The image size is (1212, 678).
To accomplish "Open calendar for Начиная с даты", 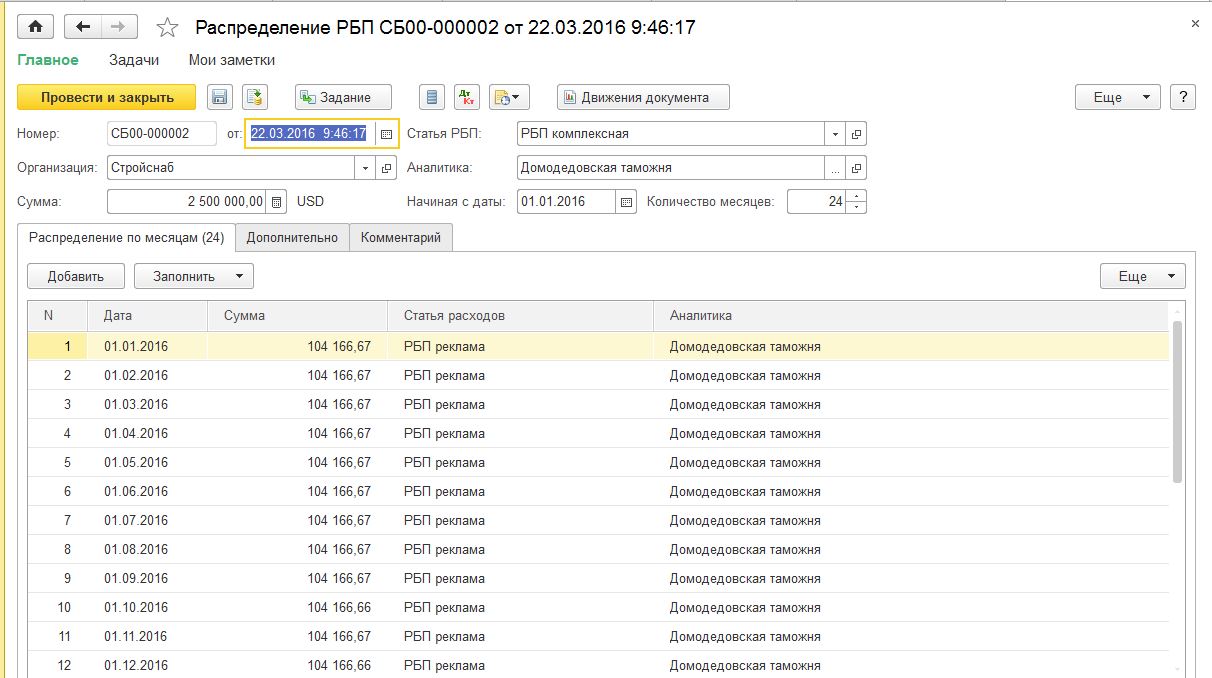I will coord(627,202).
